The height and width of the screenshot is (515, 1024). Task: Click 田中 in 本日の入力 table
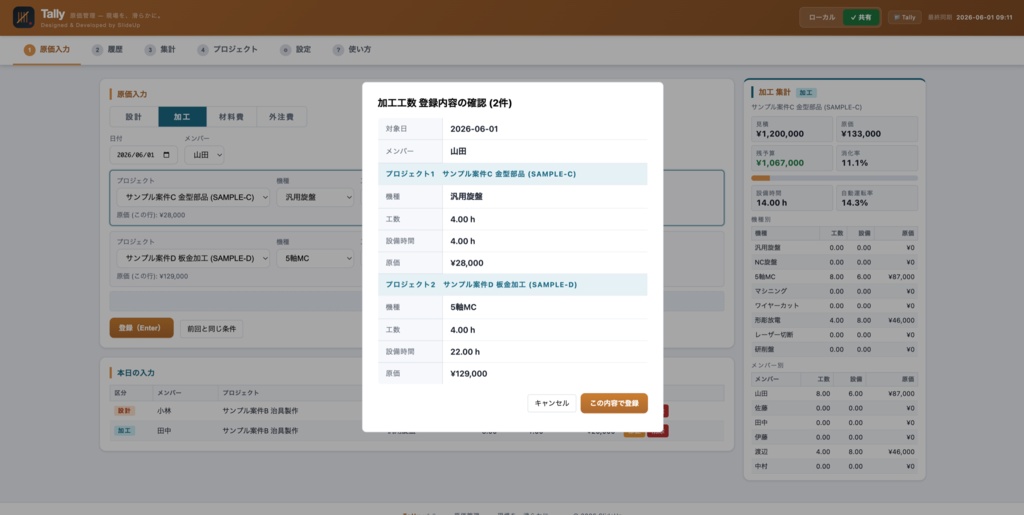coord(164,431)
